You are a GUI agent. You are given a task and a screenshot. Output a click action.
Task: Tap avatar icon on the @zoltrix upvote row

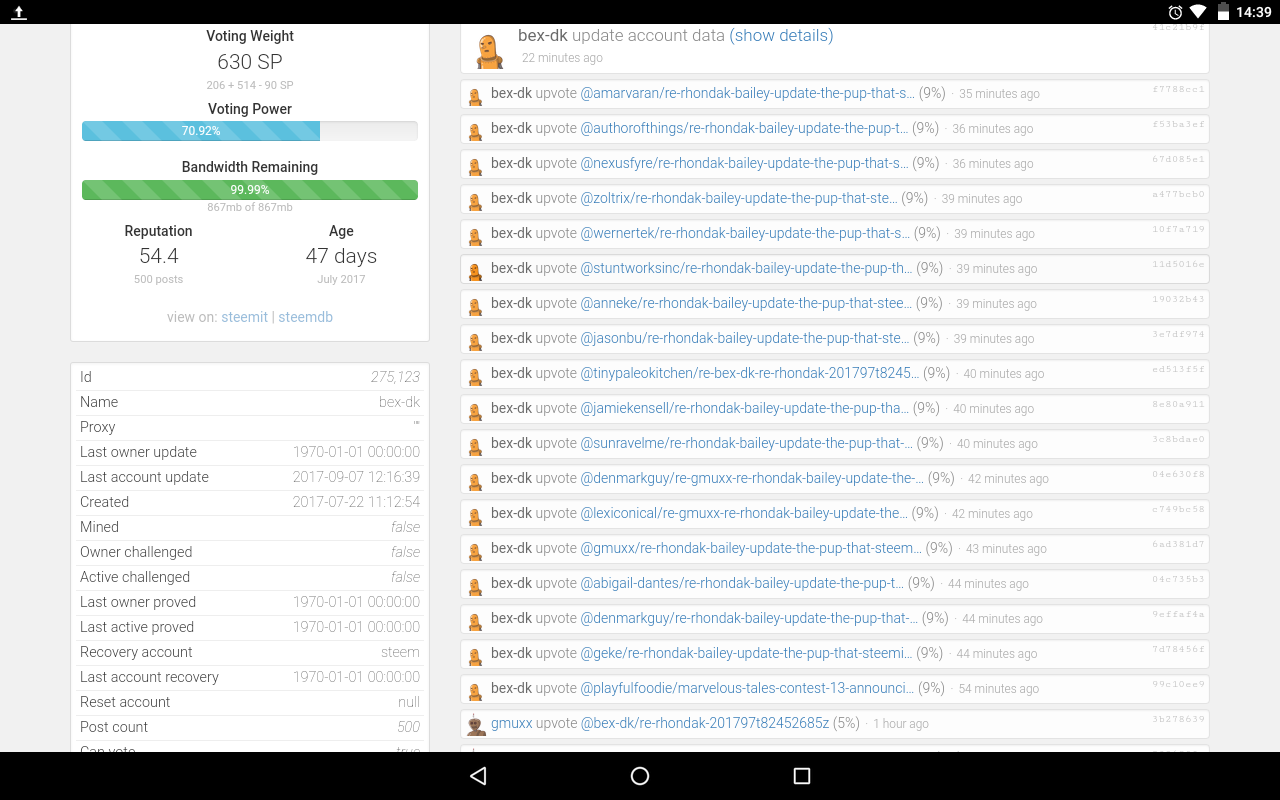click(476, 201)
